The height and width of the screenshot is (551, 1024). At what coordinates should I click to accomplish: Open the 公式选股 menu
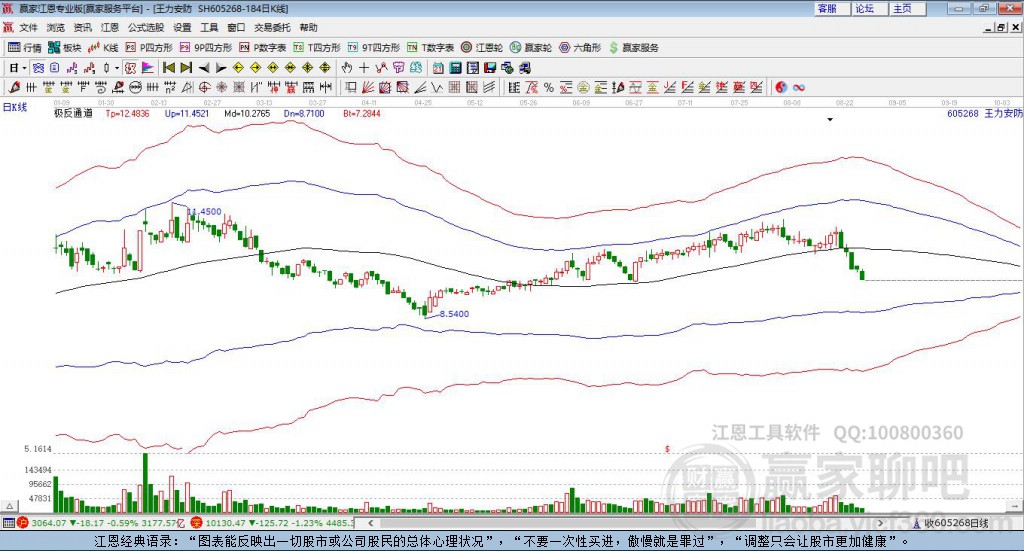coord(146,27)
